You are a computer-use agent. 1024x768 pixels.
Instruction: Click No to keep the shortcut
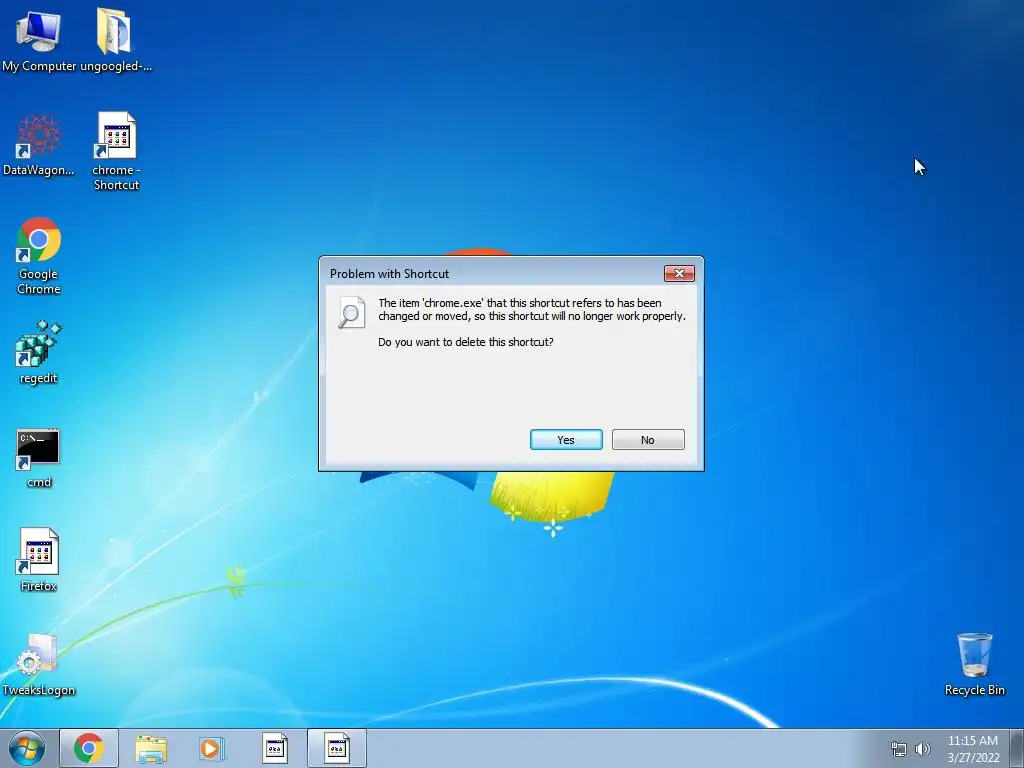click(x=648, y=440)
